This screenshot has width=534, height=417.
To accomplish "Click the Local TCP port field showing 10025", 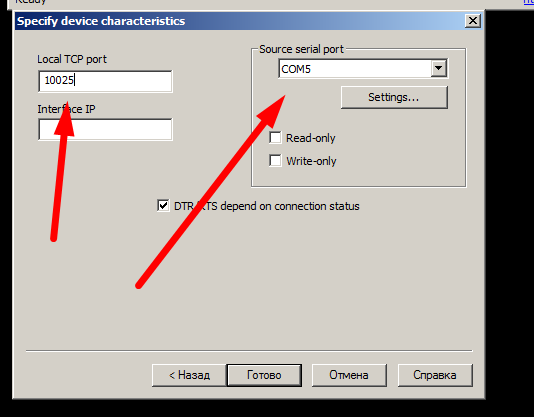I will tap(106, 81).
